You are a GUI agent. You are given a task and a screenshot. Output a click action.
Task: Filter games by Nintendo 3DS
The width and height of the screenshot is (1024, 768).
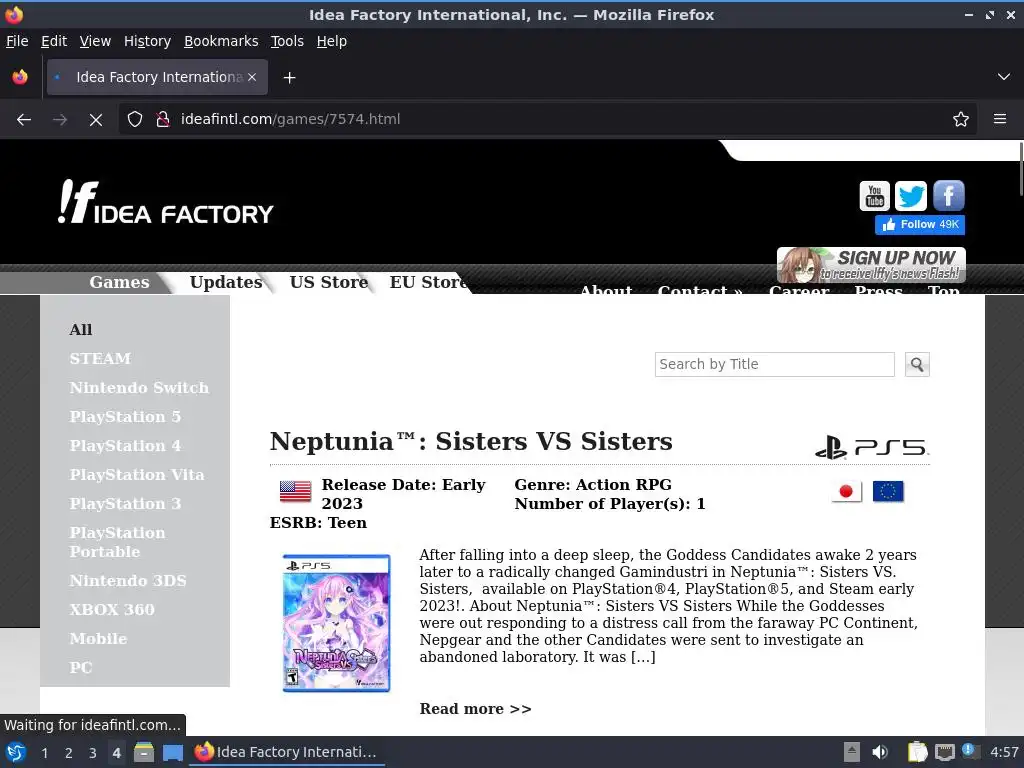pos(128,581)
